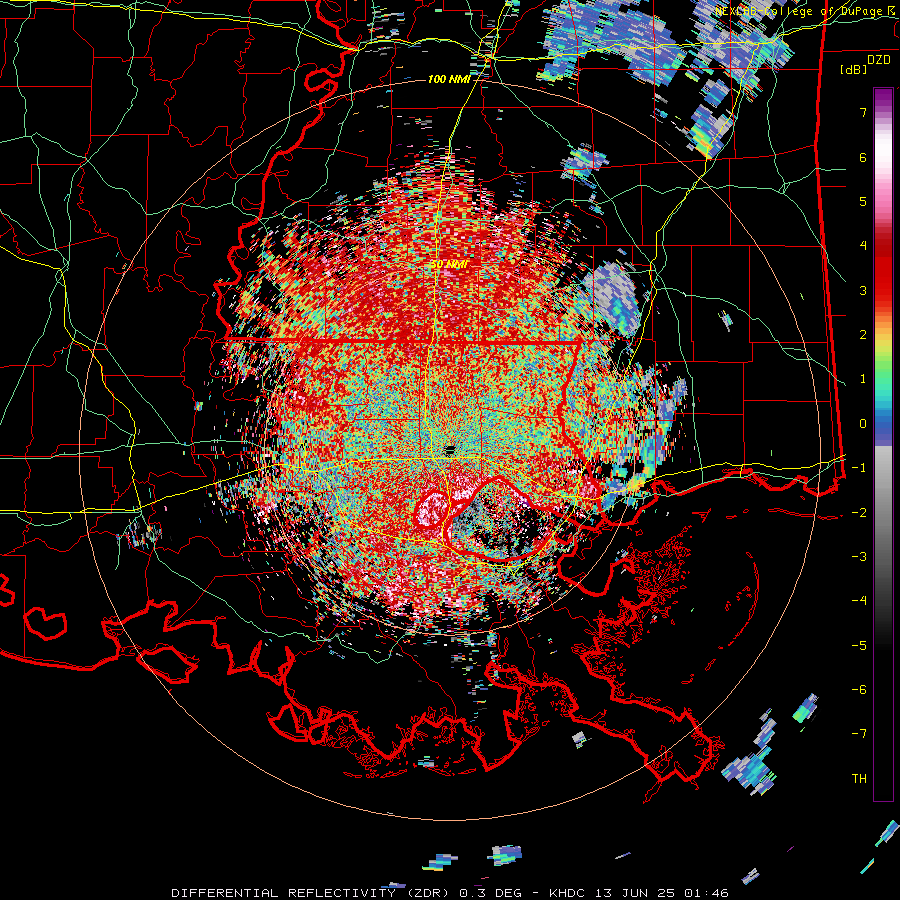
Task: Click the -7 dB scale label
Action: point(859,734)
